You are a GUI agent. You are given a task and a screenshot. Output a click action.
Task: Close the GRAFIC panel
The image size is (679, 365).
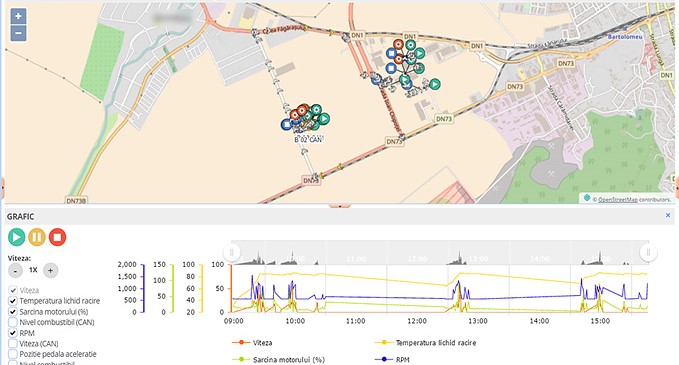668,215
